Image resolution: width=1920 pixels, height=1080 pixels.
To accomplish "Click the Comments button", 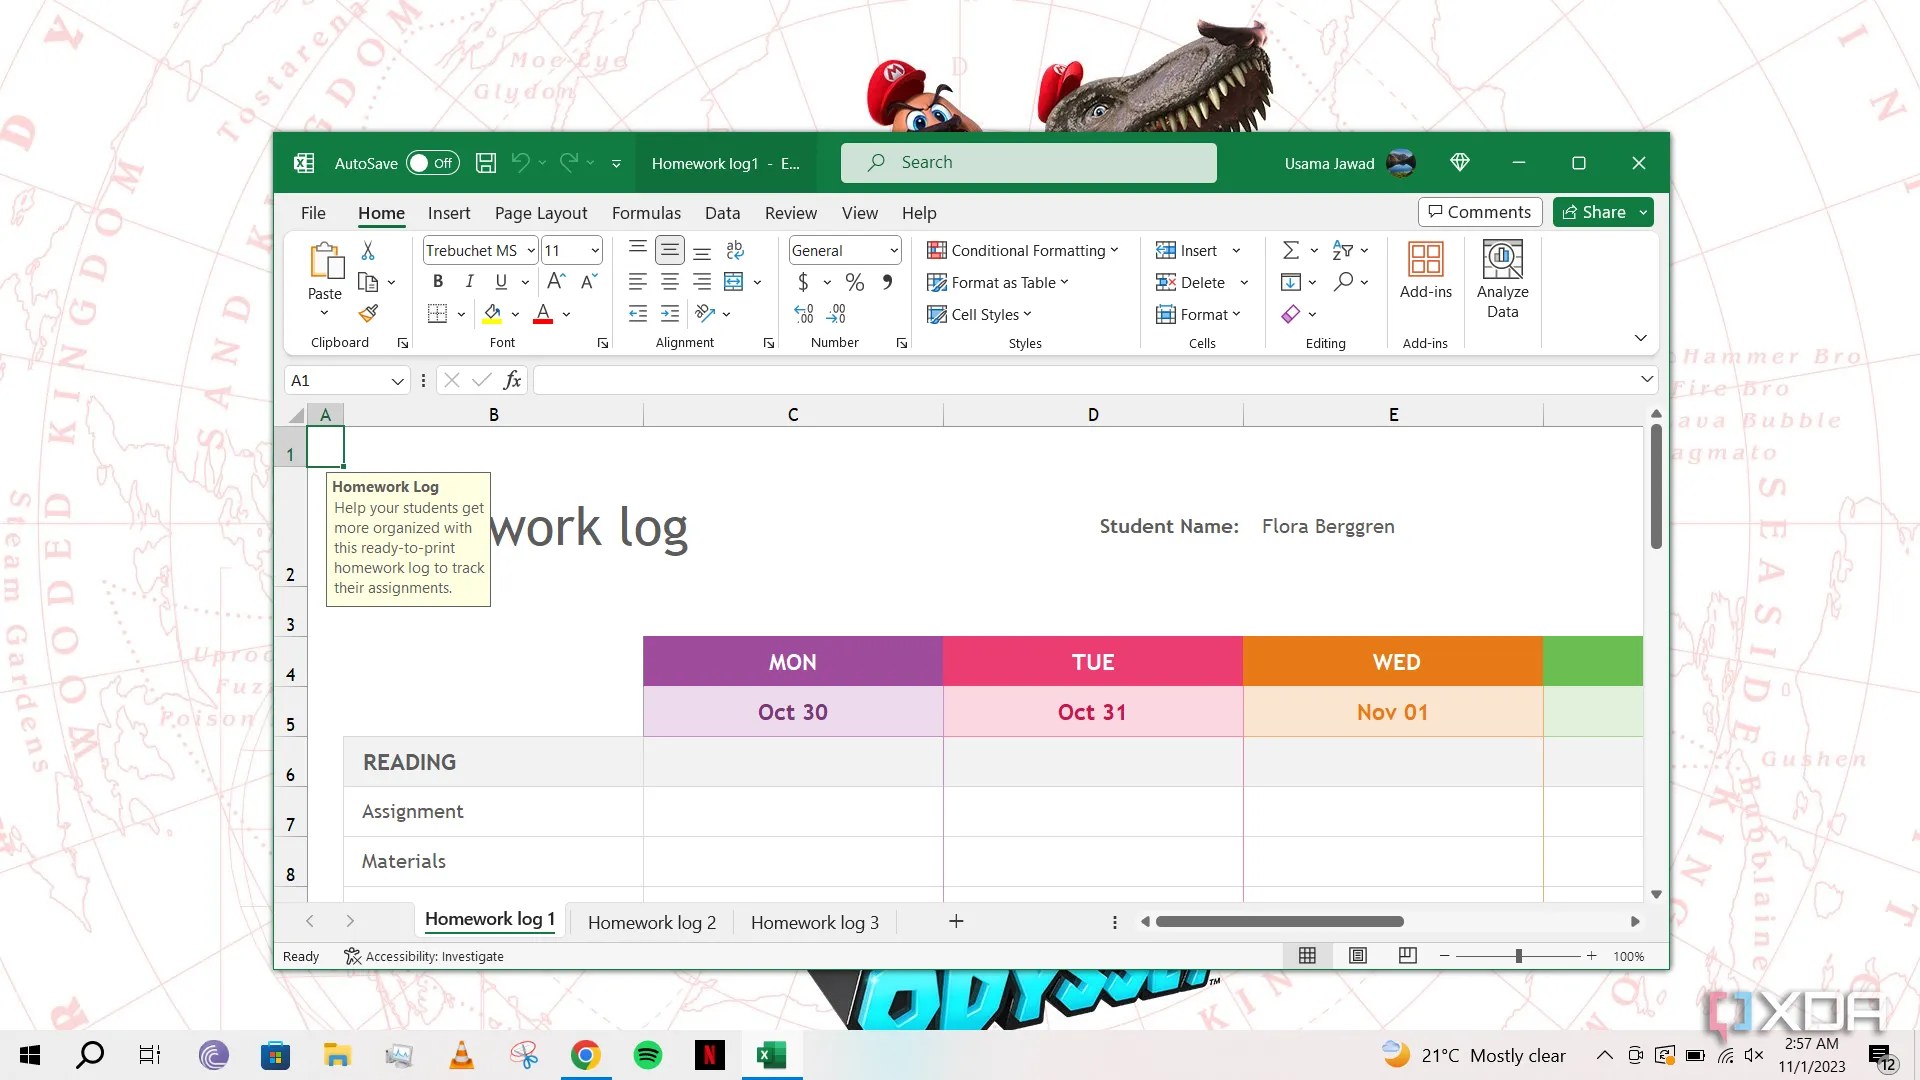I will [1479, 212].
